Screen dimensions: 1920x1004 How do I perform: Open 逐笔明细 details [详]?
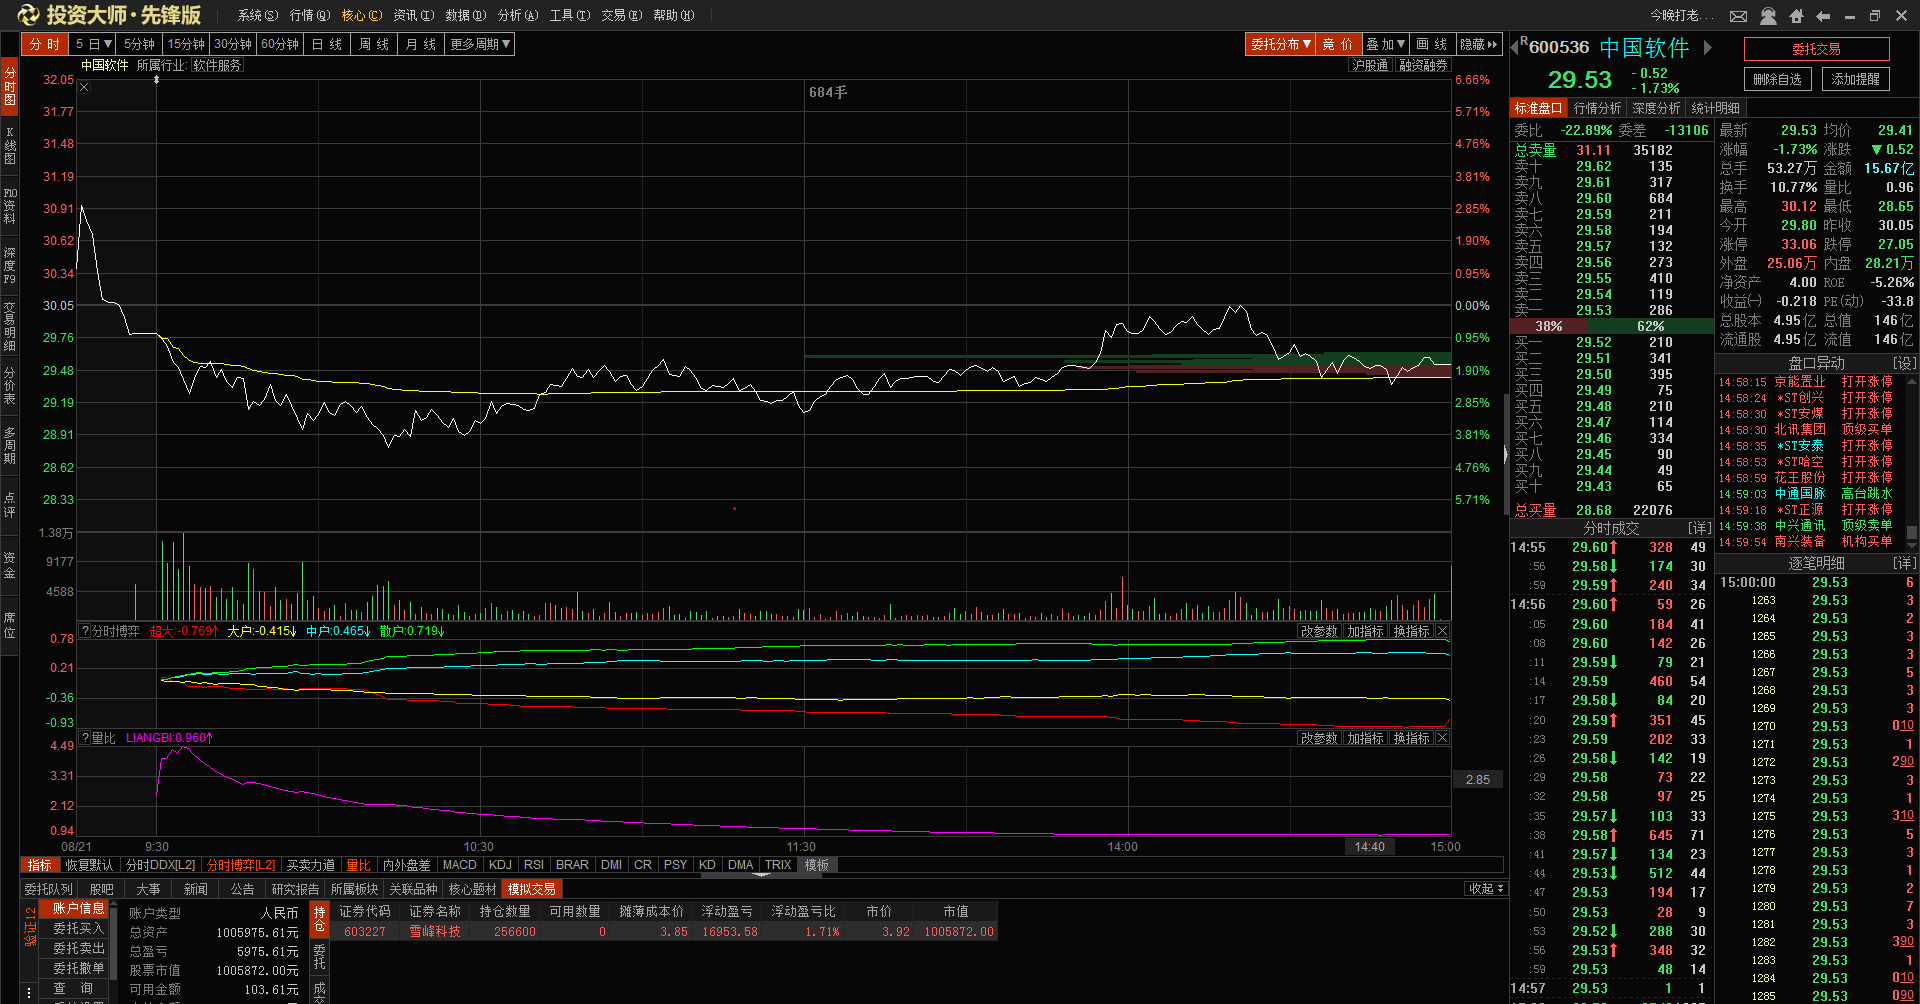point(1904,563)
